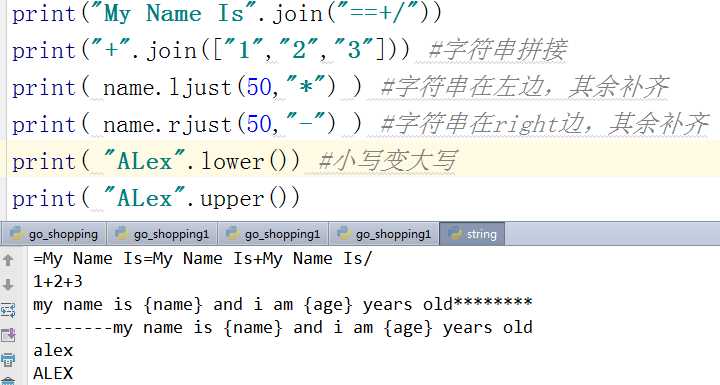Click the Python icon on go_shopping tab
Image resolution: width=720 pixels, height=385 pixels.
pos(17,233)
